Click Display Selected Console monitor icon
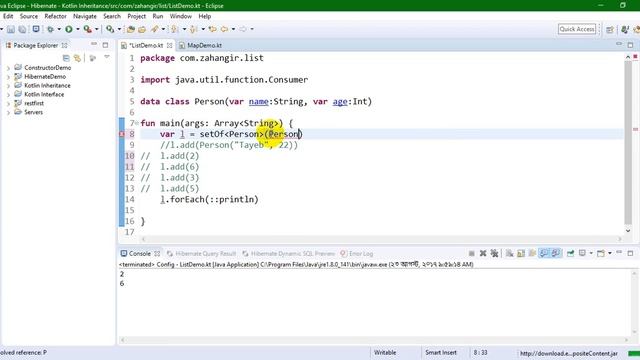Viewport: 640px width, 360px height. tap(582, 253)
